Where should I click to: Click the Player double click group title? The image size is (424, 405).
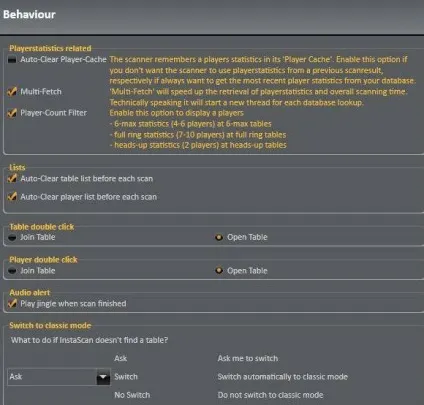[43, 260]
